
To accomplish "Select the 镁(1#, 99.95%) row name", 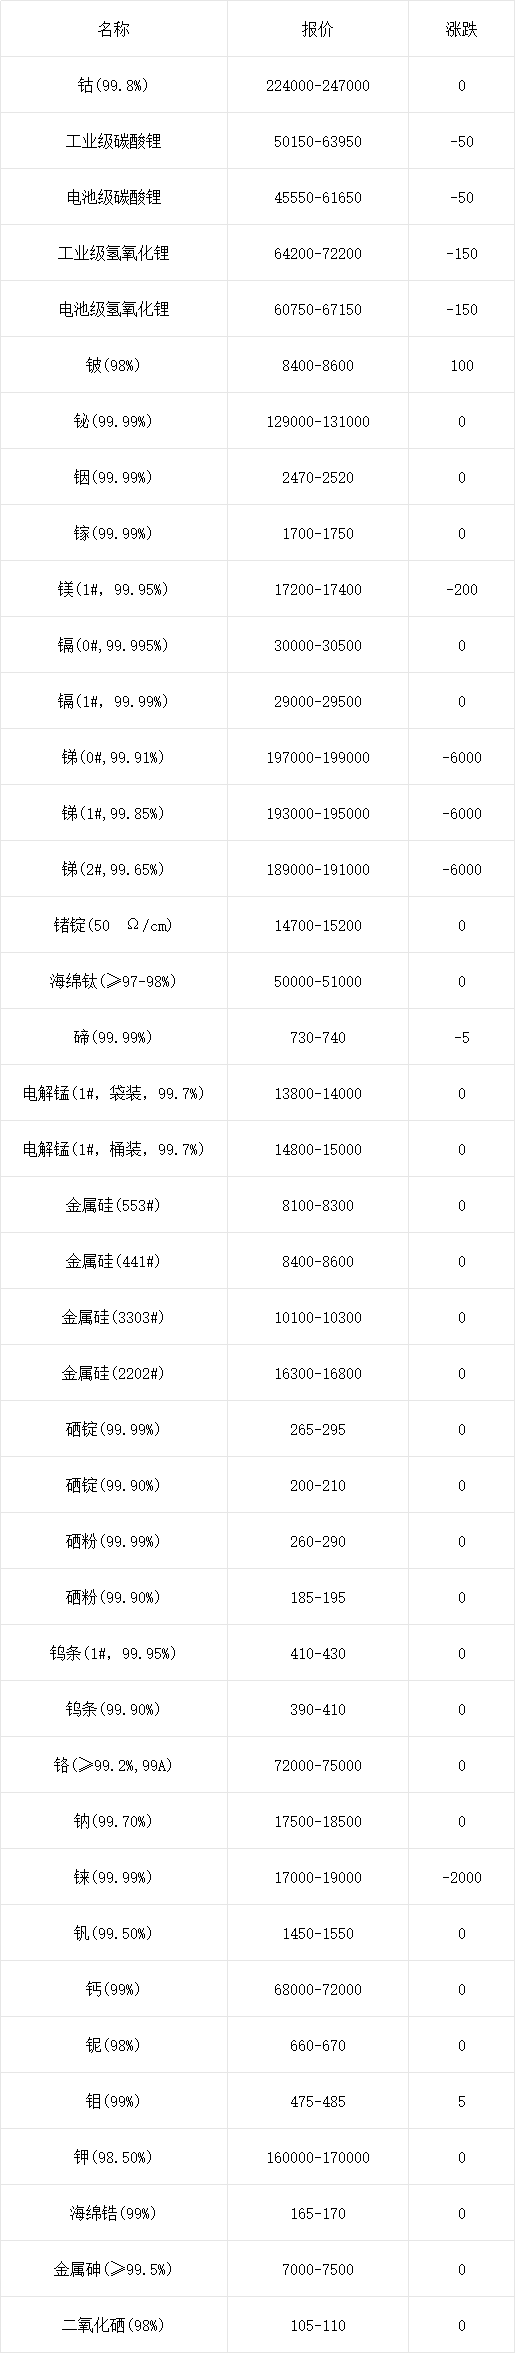I will click(x=114, y=589).
